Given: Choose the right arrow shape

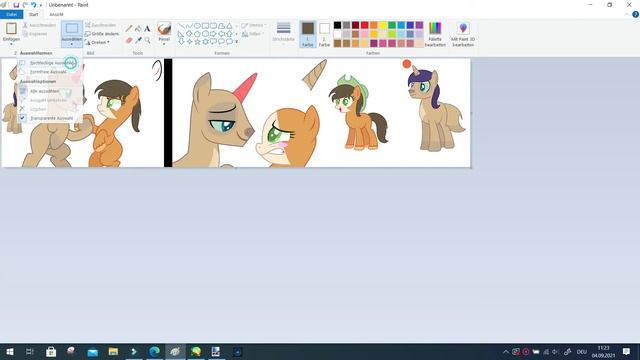Looking at the screenshot, I should coord(213,34).
